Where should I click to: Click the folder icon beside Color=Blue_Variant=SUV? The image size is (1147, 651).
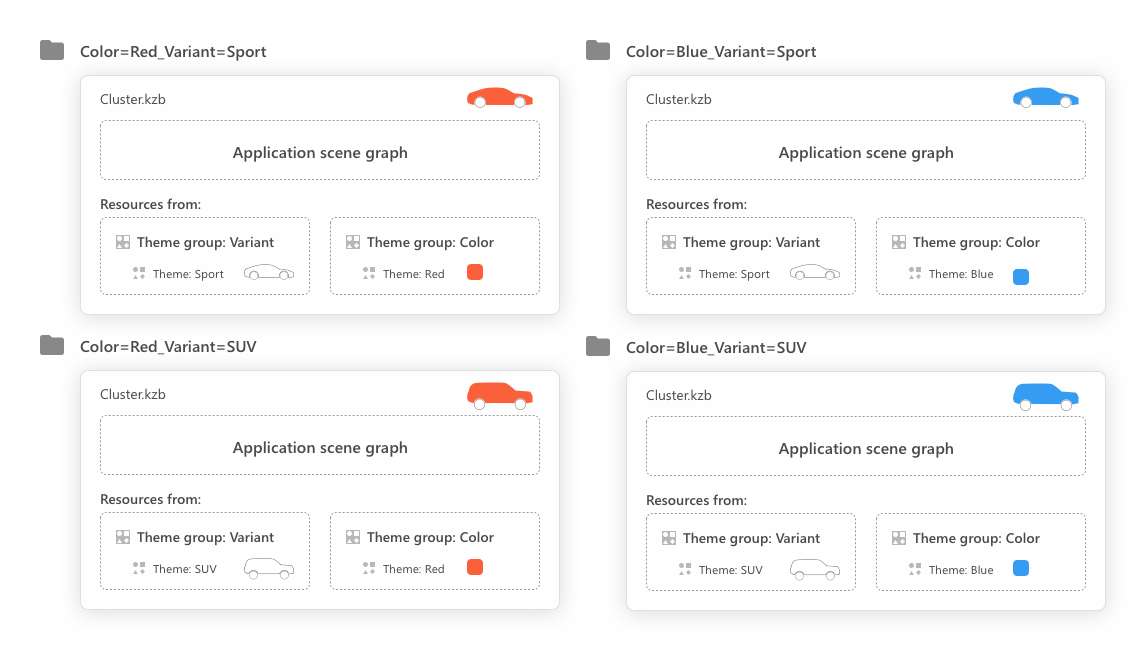point(598,347)
